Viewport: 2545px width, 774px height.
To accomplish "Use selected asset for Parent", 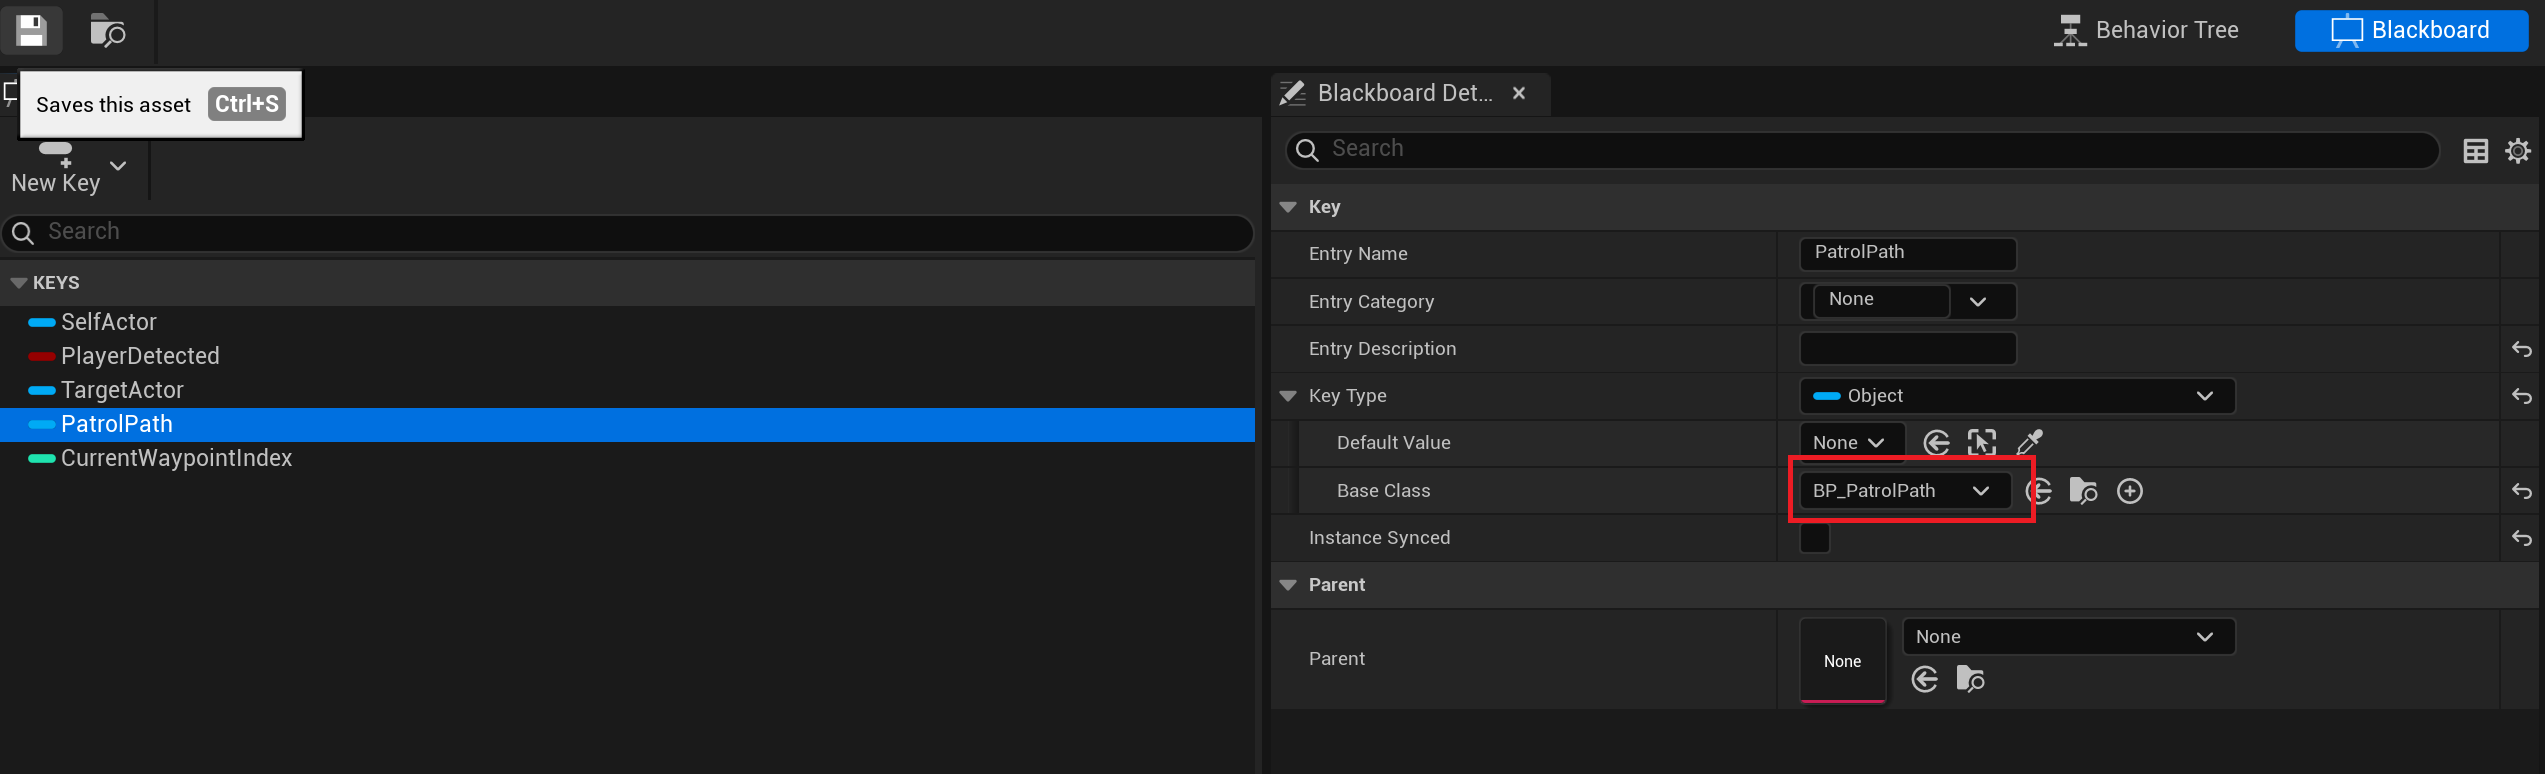I will coord(1925,680).
